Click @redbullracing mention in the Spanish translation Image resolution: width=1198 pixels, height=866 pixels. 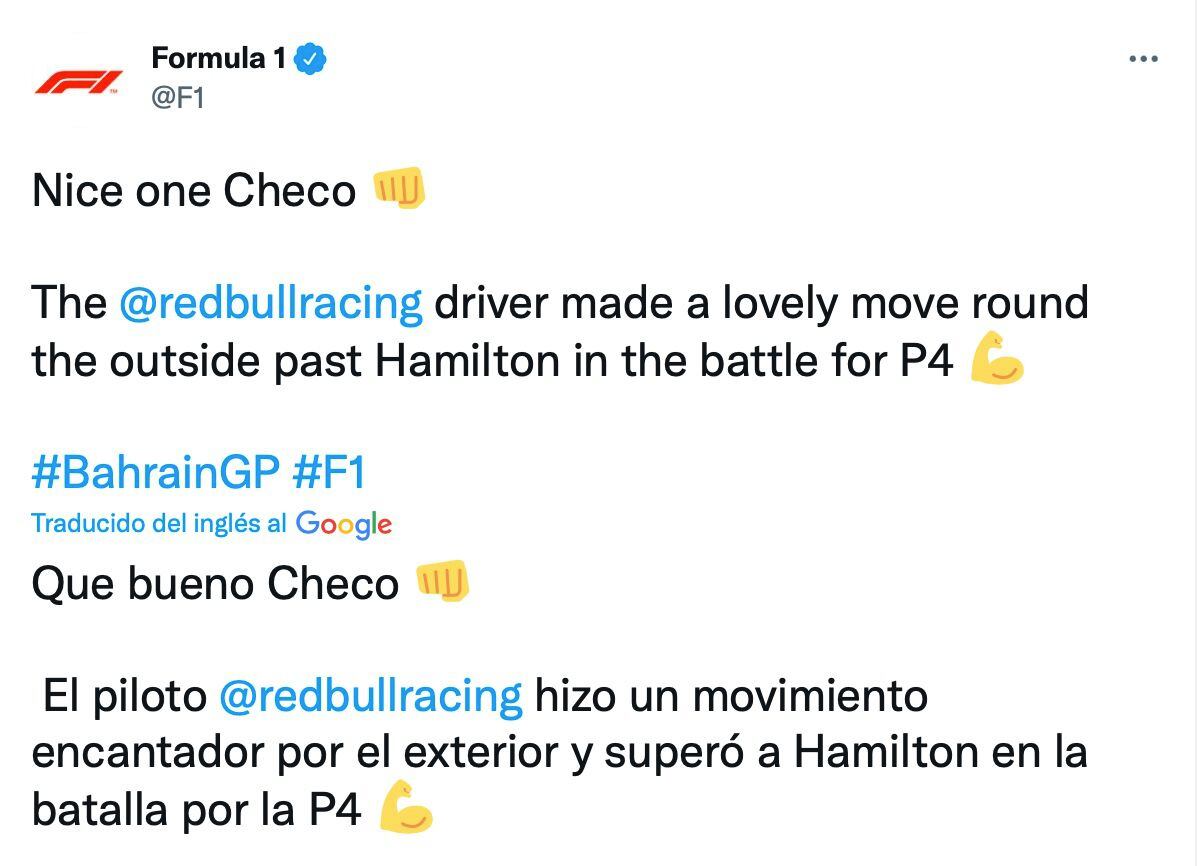370,695
